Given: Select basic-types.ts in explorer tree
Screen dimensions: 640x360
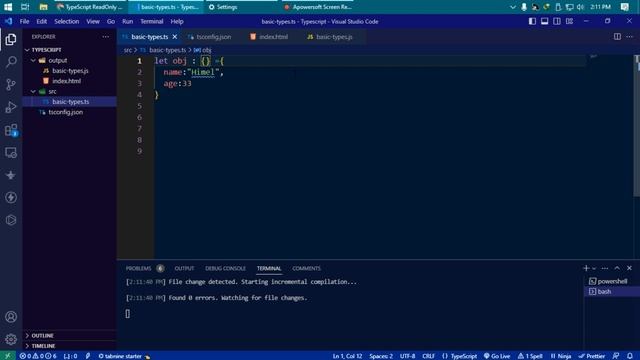Looking at the screenshot, I should (70, 102).
